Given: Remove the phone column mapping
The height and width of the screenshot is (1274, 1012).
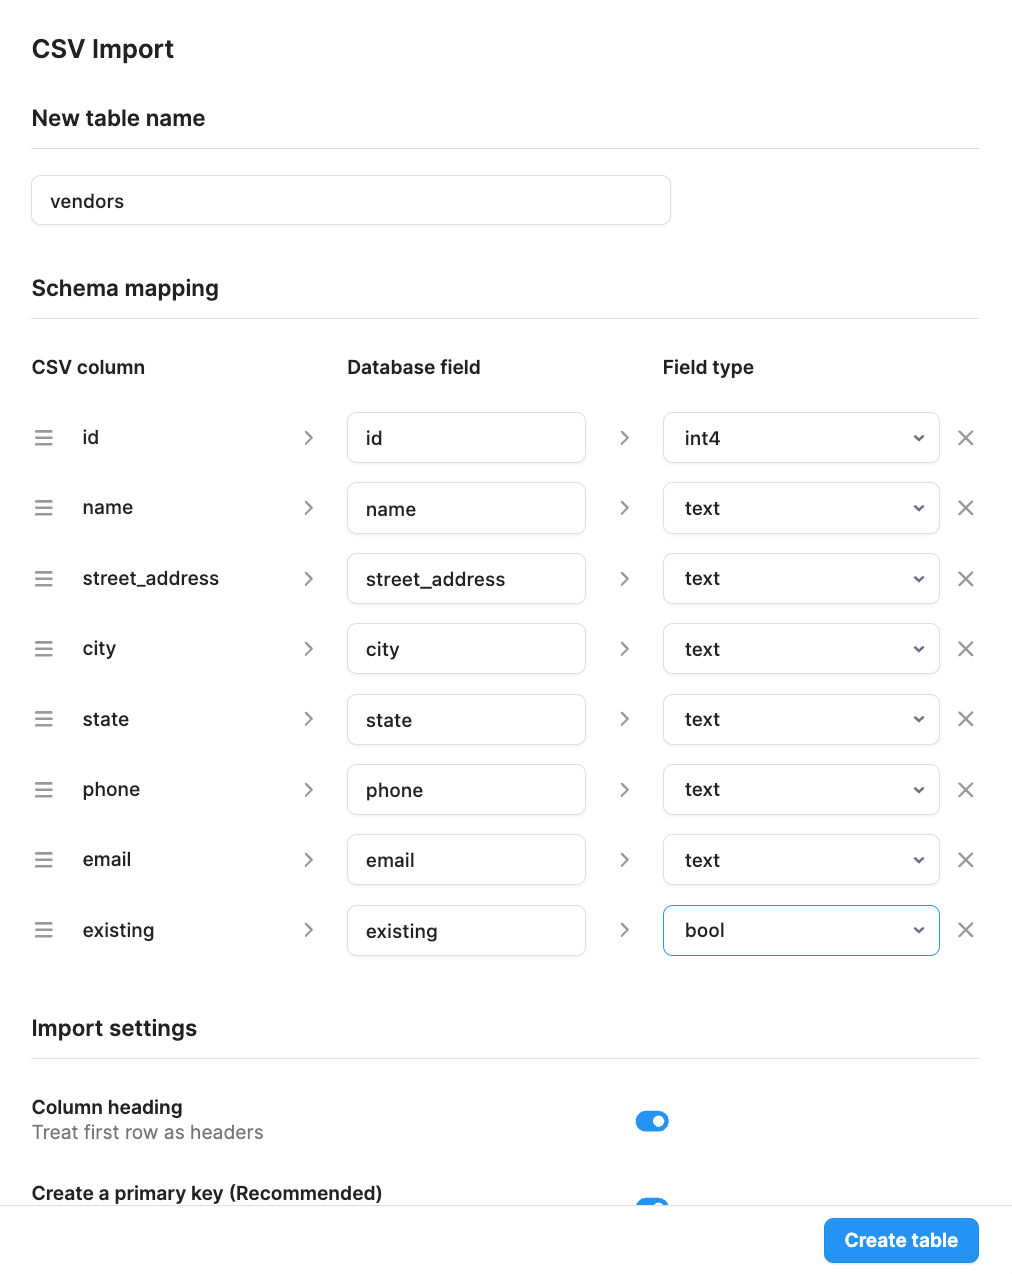Looking at the screenshot, I should [966, 790].
